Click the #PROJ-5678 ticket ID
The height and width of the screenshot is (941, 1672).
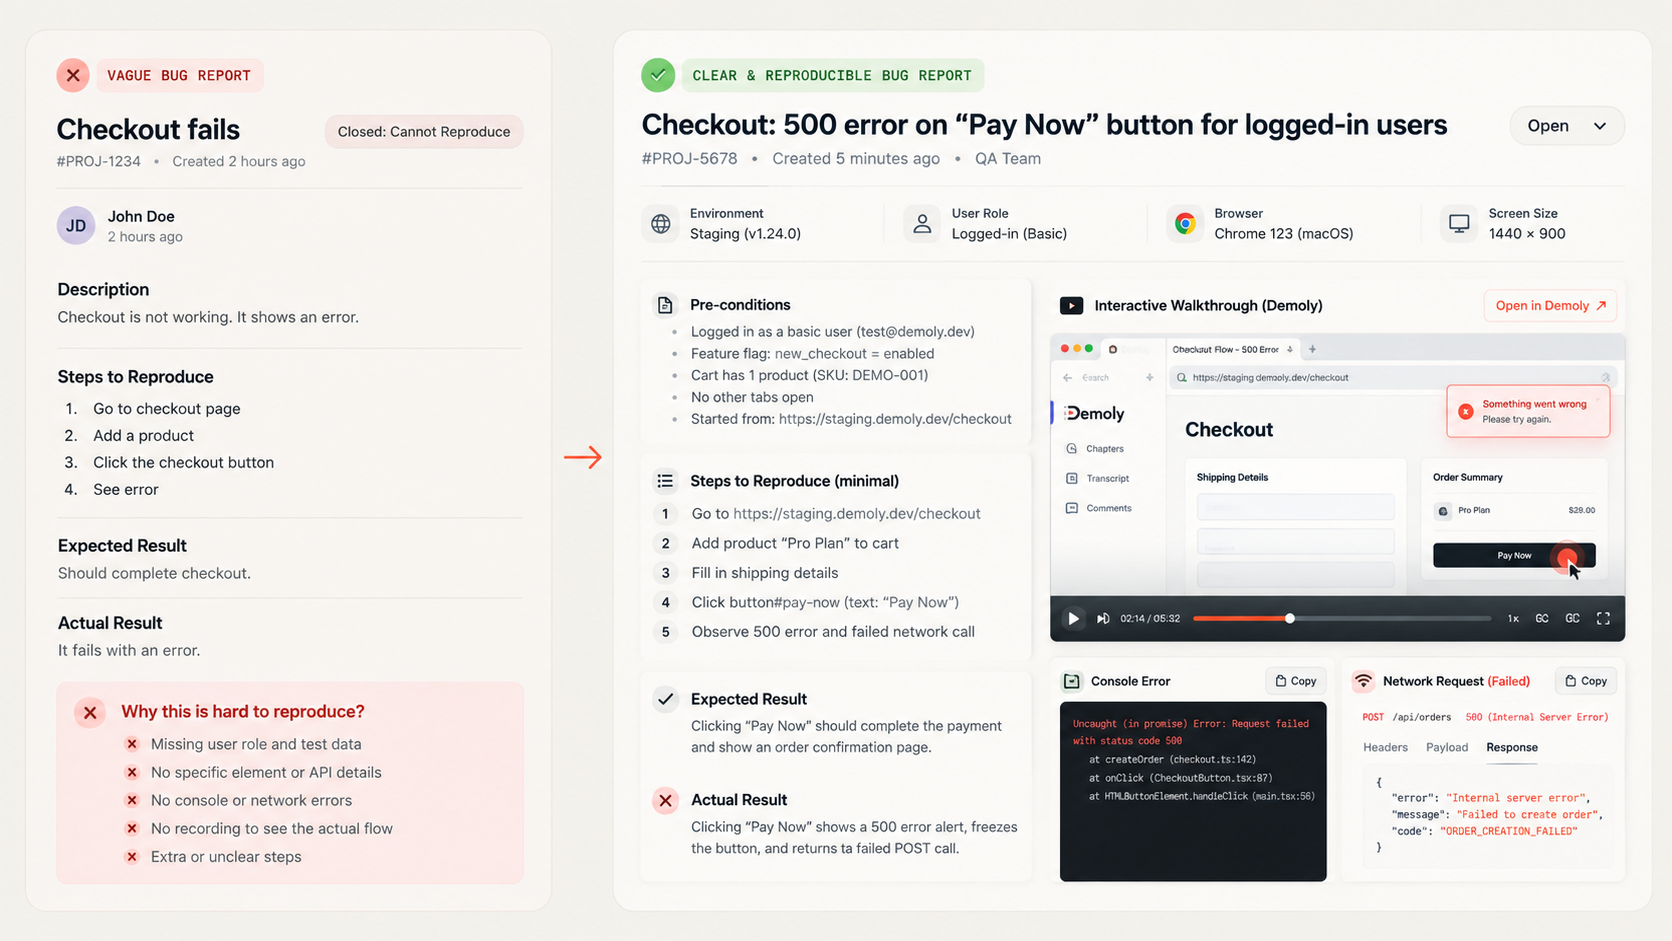tap(689, 159)
